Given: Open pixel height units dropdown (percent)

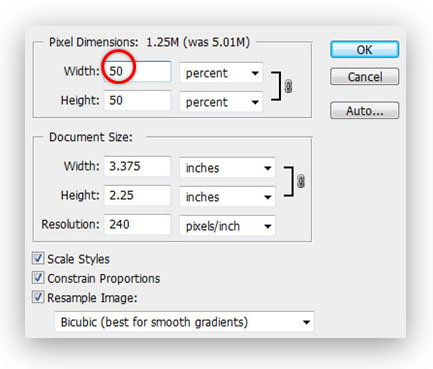Looking at the screenshot, I should pos(221,102).
